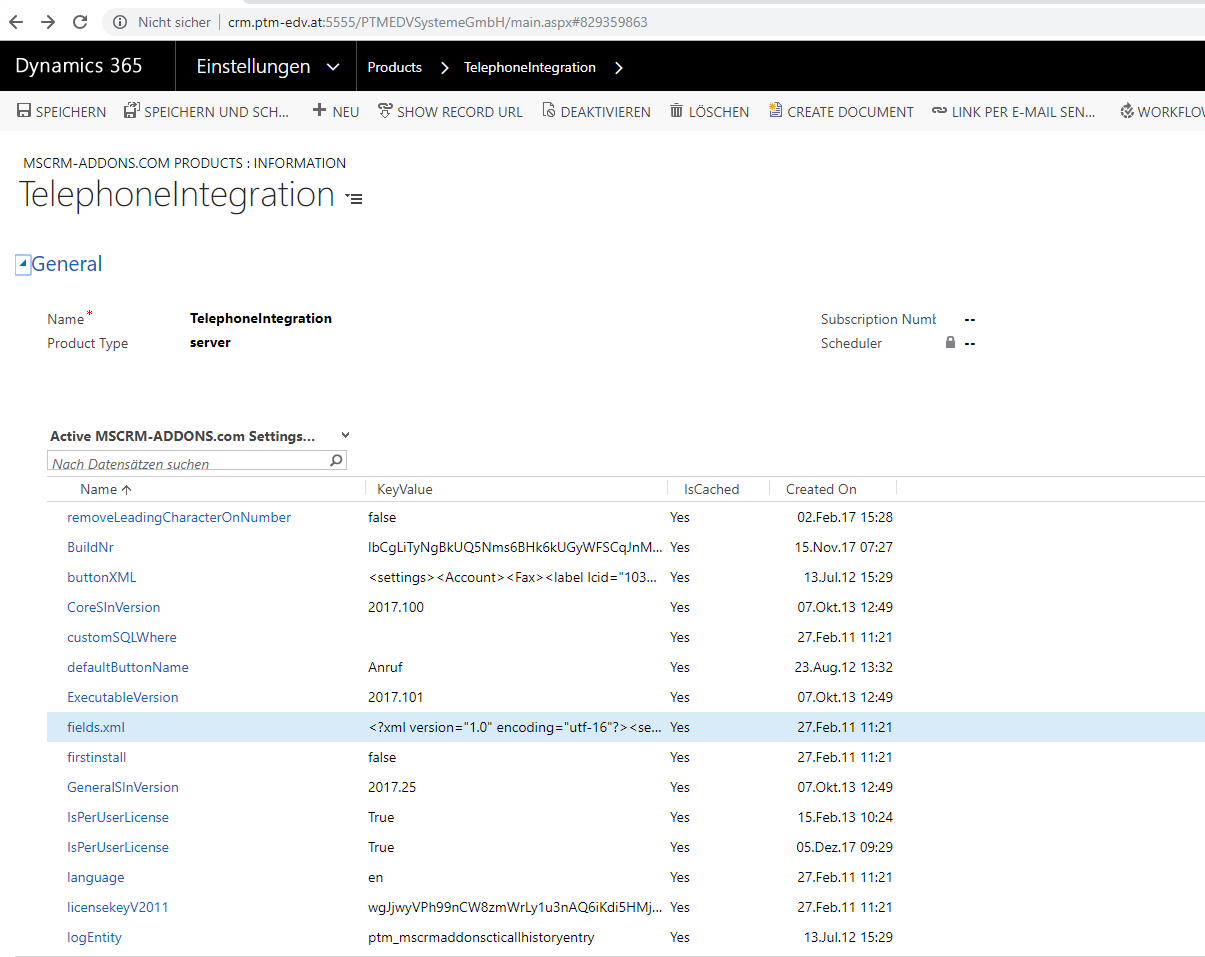Screen dimensions: 1205x957
Task: Click the Subscription Number empty value
Action: (970, 319)
